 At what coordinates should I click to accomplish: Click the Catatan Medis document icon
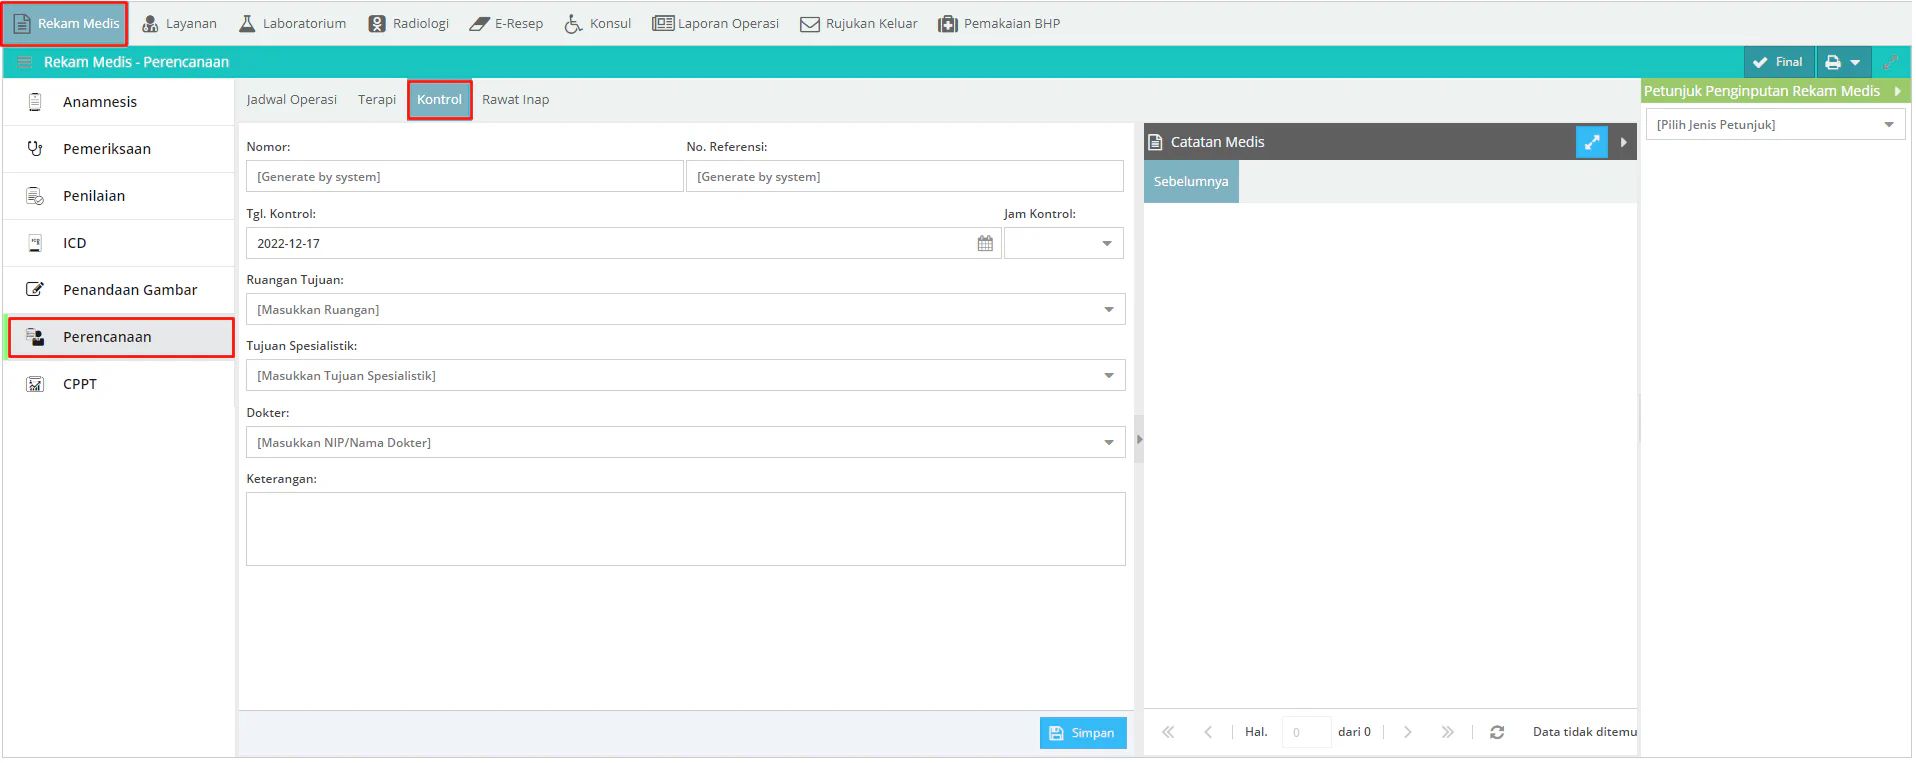(x=1155, y=142)
